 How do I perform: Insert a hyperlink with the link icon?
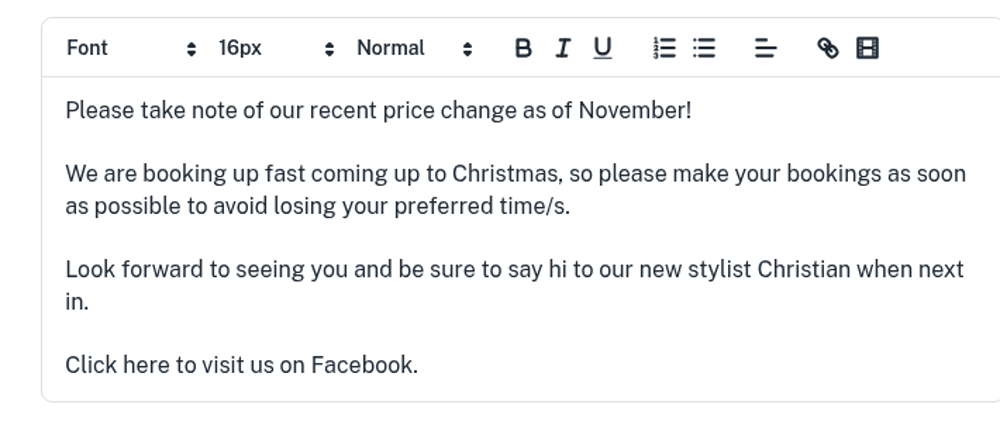[x=828, y=48]
